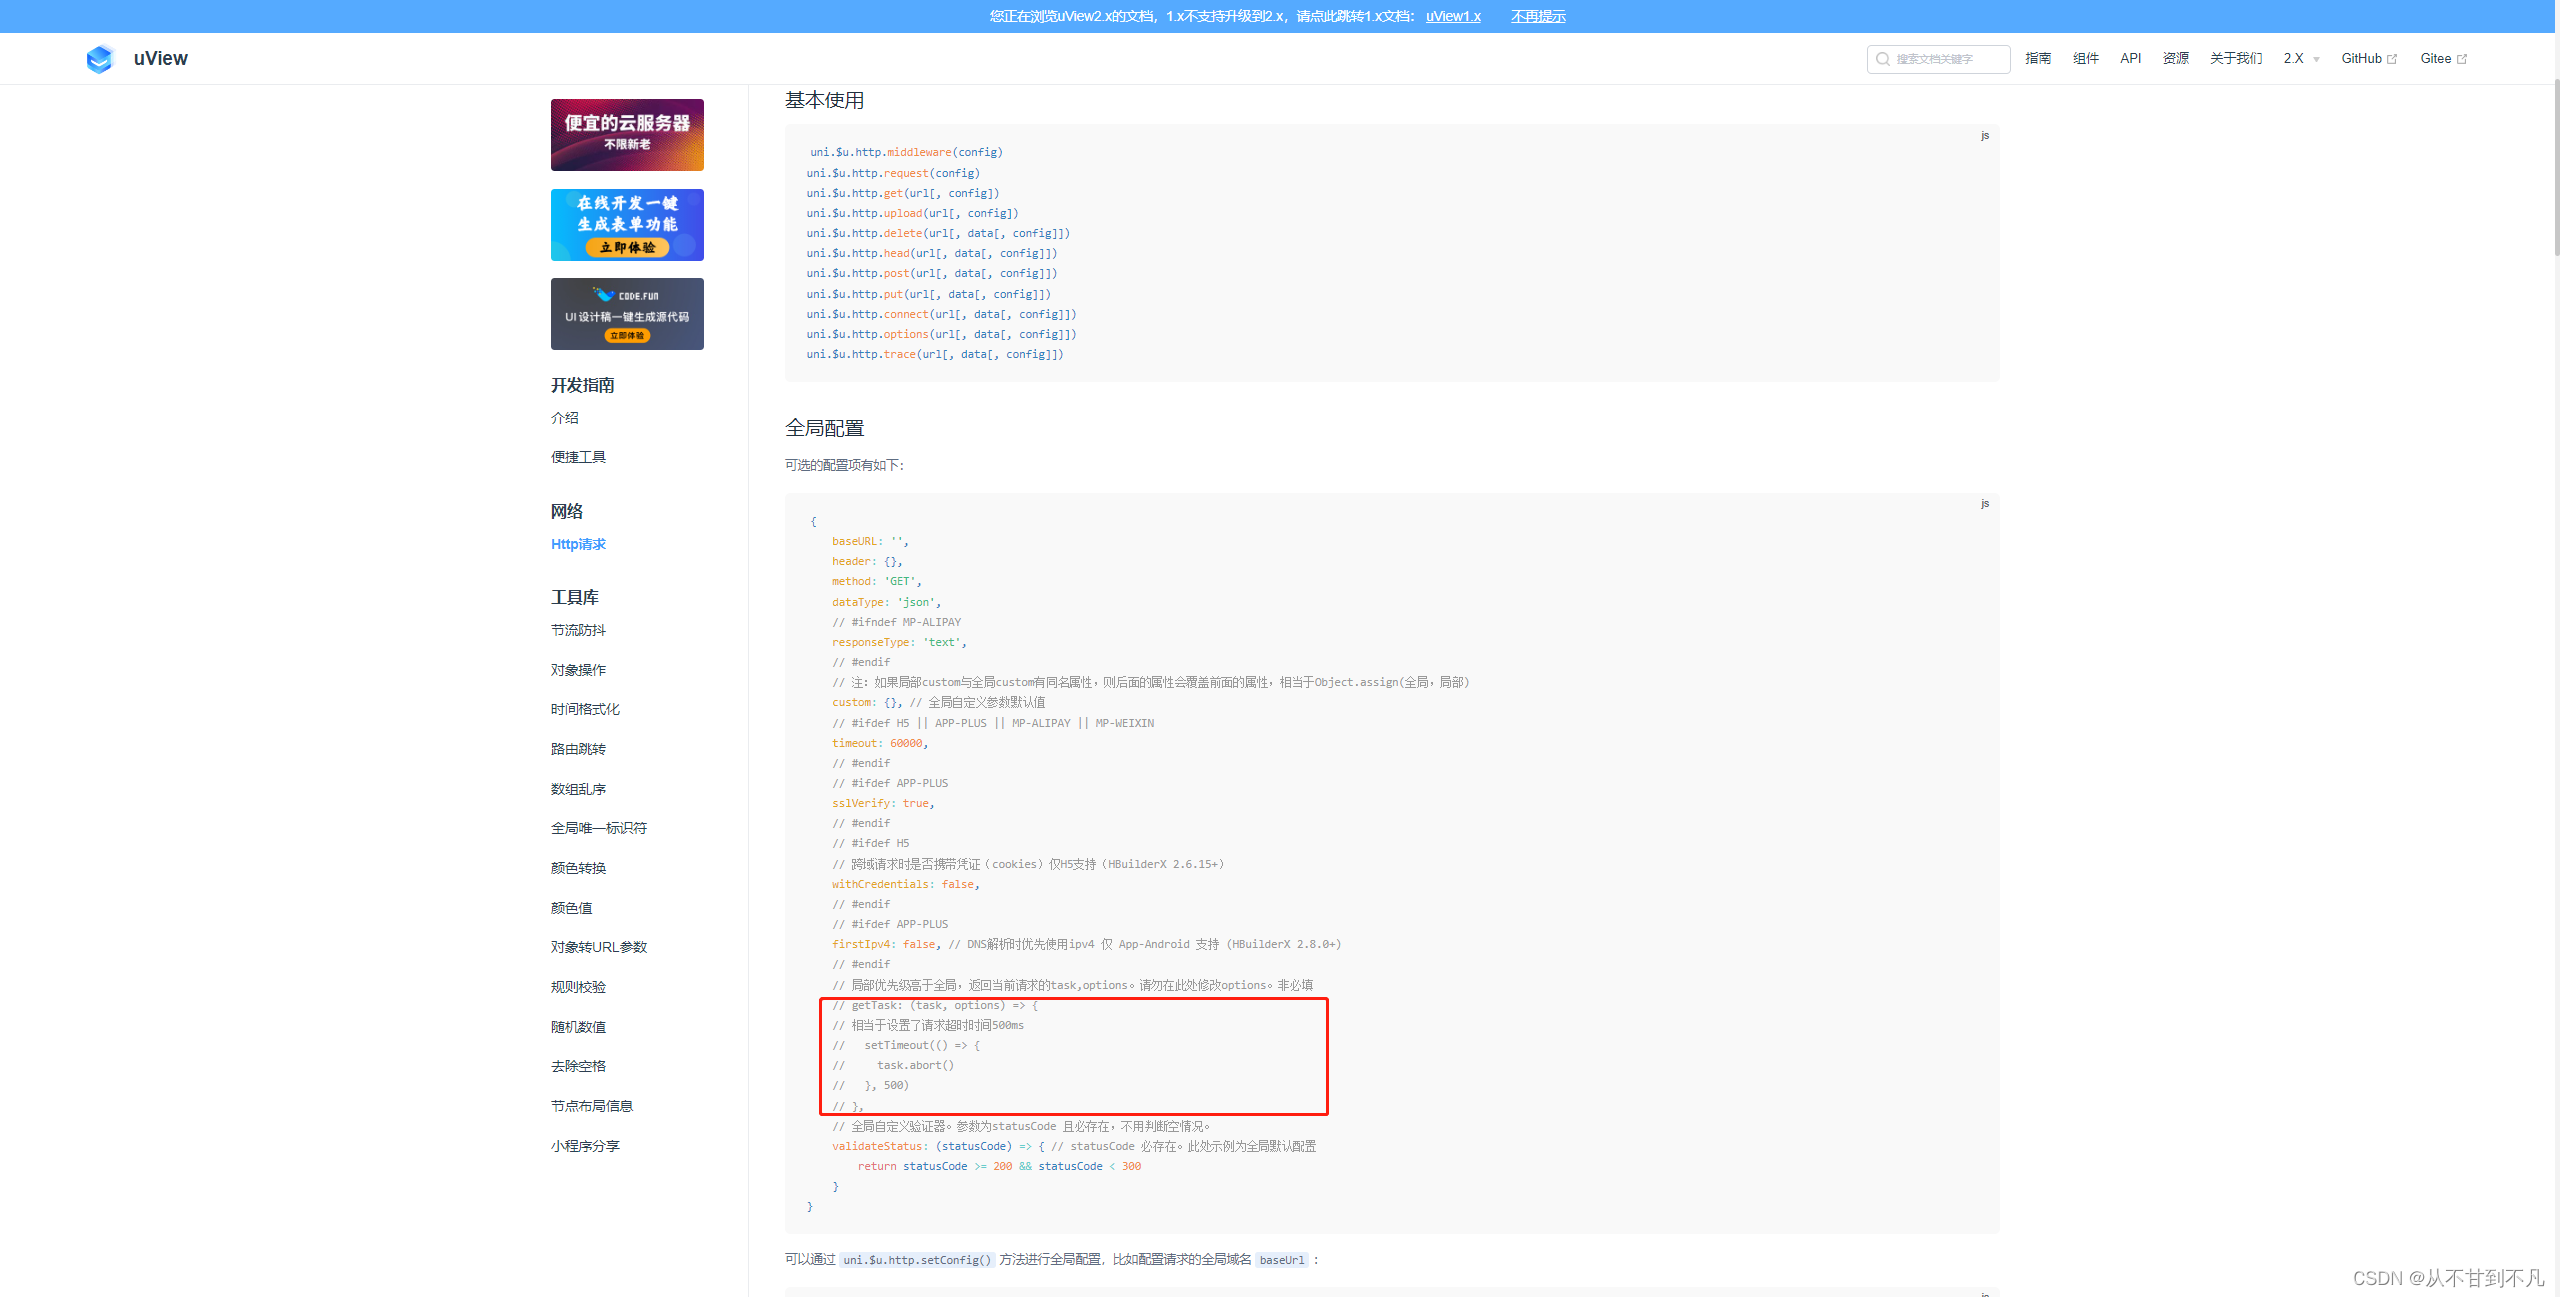Focus the documentation search field
Viewport: 2560px width, 1297px height.
[x=1938, y=59]
